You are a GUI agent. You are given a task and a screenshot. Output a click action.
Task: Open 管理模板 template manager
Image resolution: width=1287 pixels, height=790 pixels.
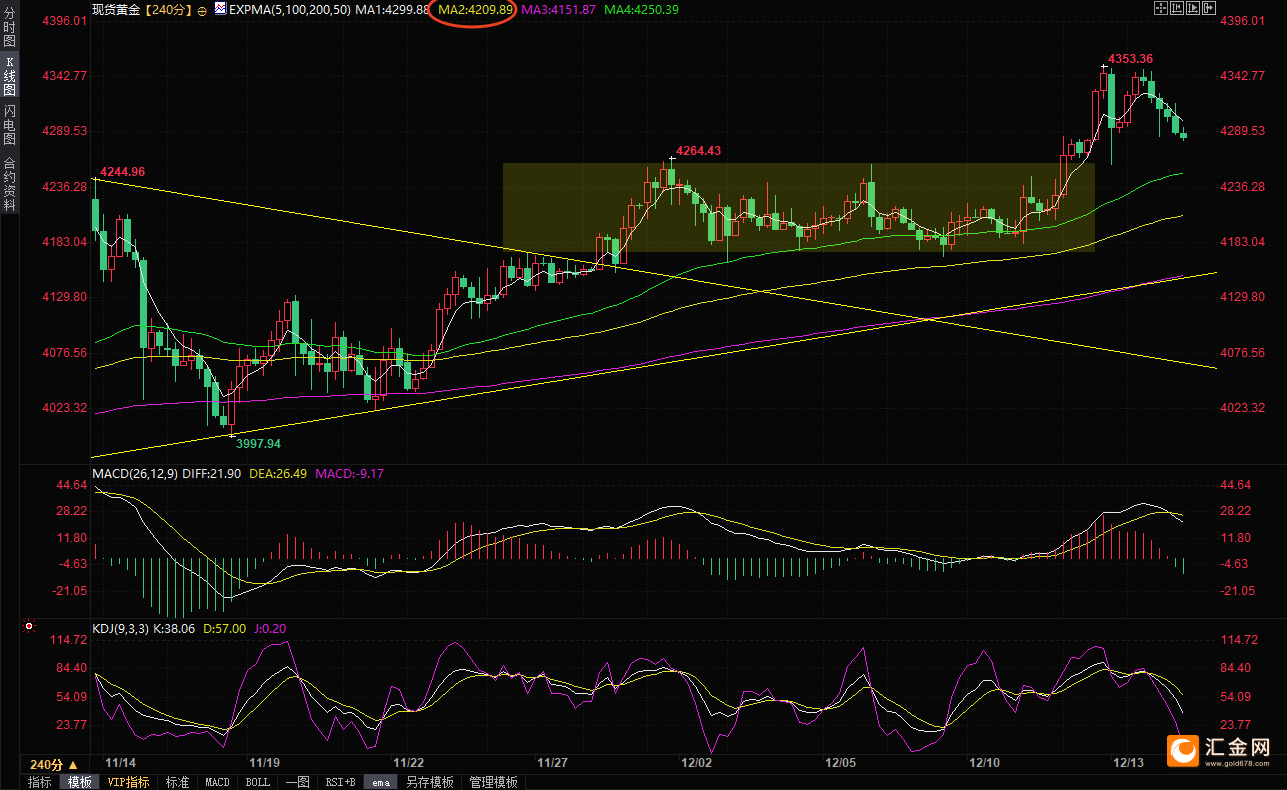click(x=493, y=782)
